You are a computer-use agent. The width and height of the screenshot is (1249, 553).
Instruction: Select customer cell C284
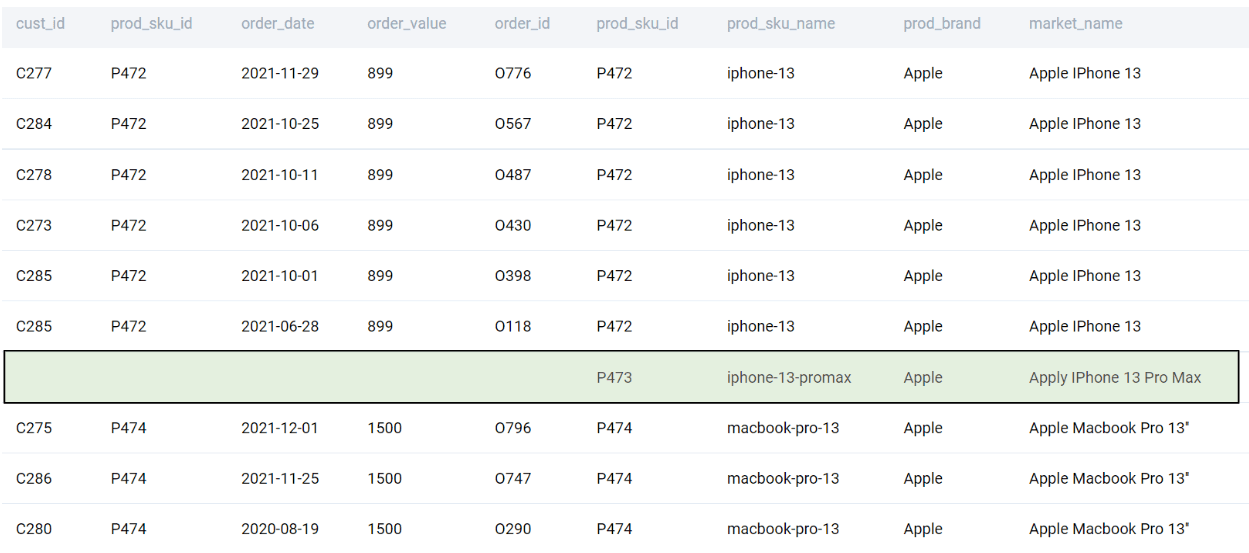[x=34, y=124]
